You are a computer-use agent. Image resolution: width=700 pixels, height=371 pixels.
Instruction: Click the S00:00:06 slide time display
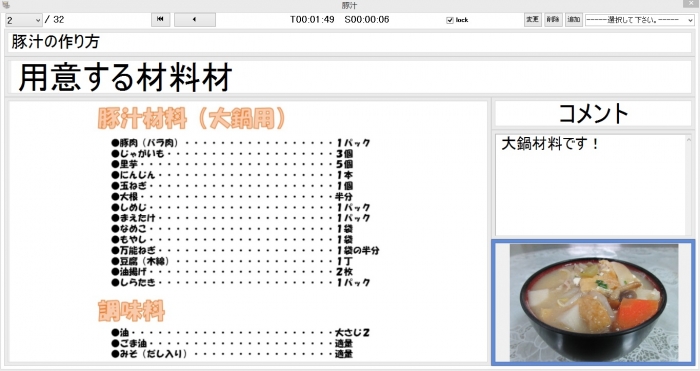point(367,20)
